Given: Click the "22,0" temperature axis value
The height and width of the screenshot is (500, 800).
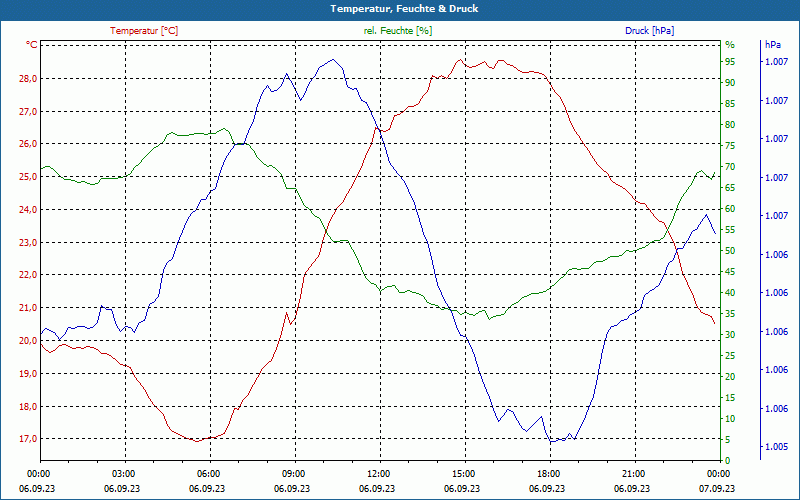Looking at the screenshot, I should coord(28,275).
